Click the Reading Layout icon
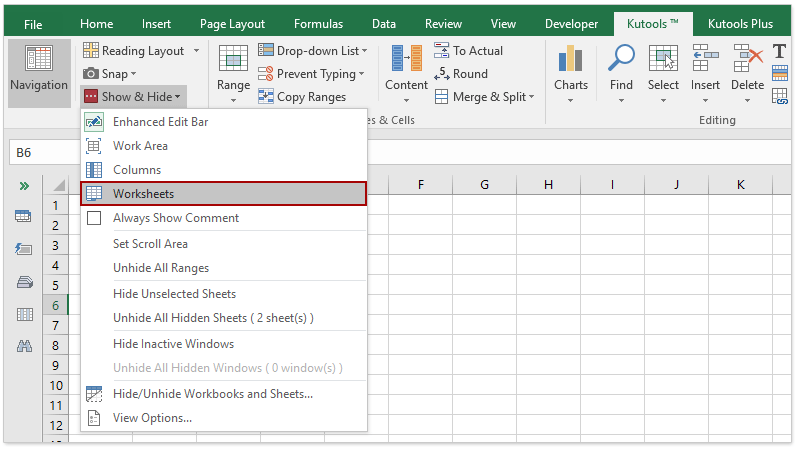The width and height of the screenshot is (796, 449). 90,50
